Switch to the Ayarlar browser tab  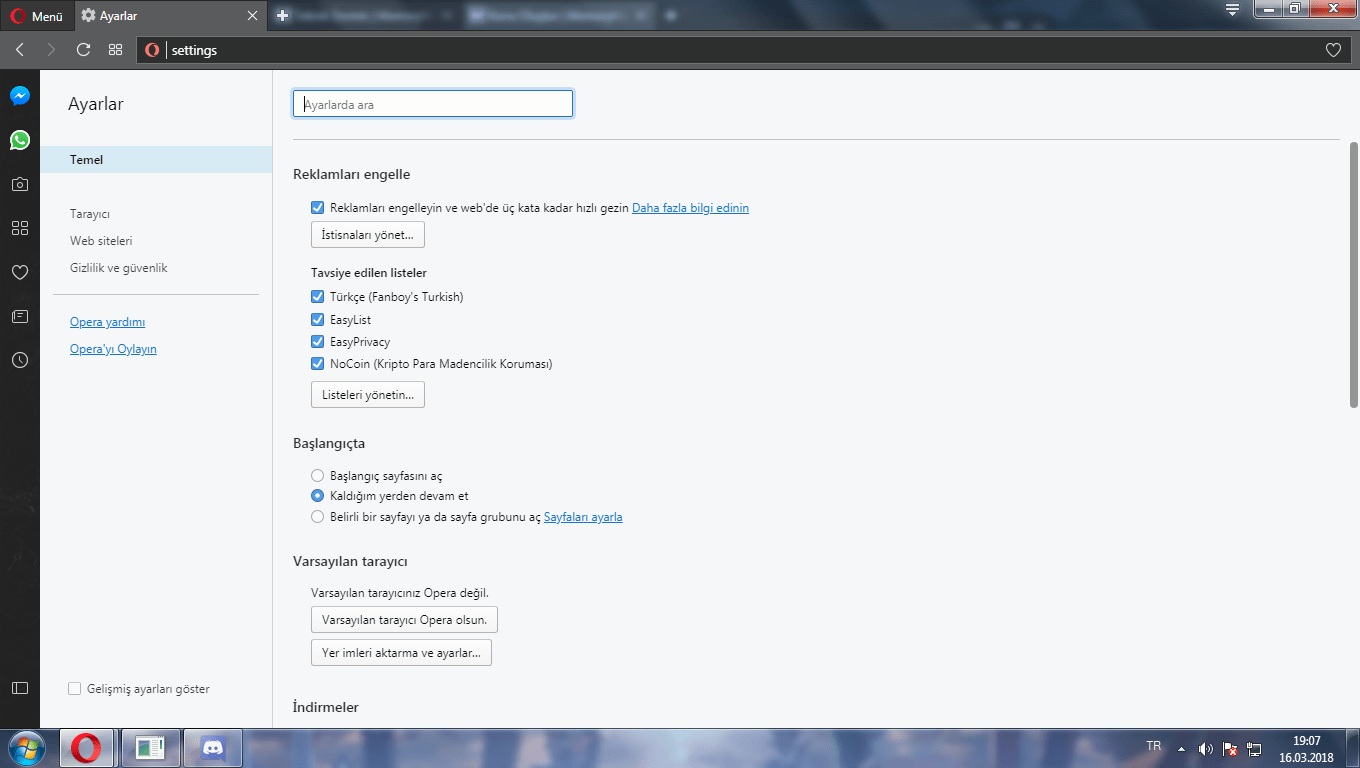pos(170,16)
